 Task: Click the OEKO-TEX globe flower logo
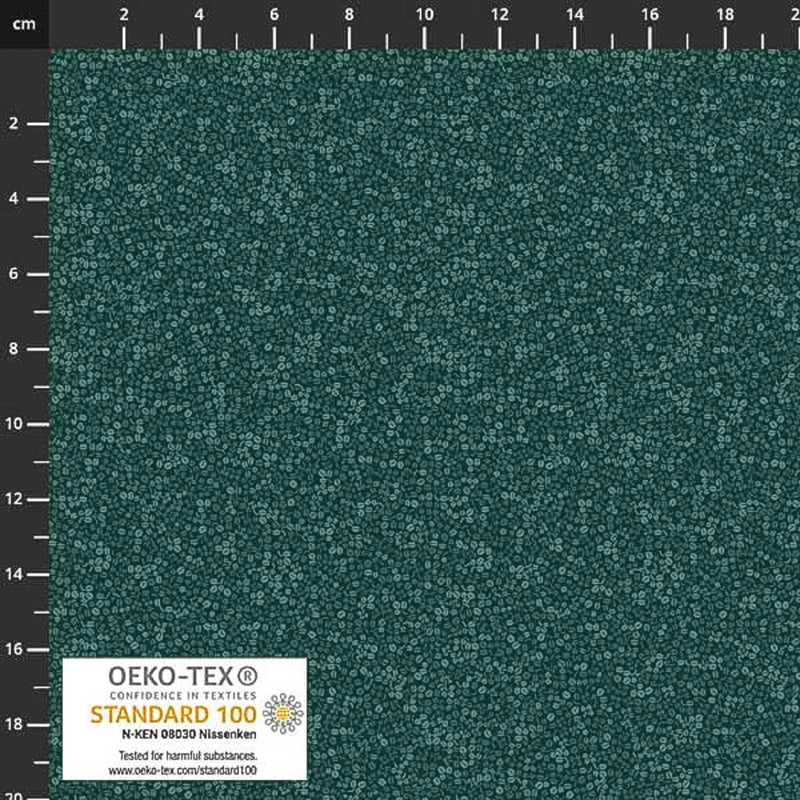[283, 713]
